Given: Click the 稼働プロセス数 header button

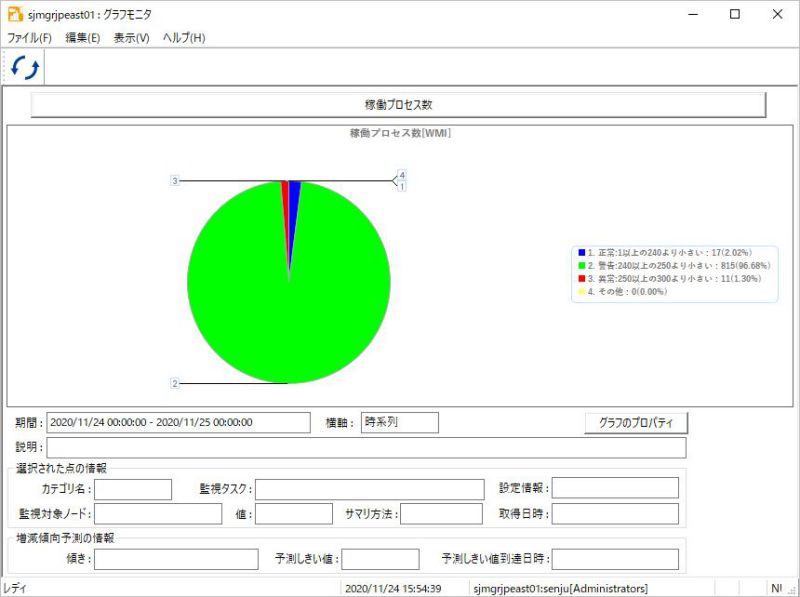Looking at the screenshot, I should tap(398, 105).
